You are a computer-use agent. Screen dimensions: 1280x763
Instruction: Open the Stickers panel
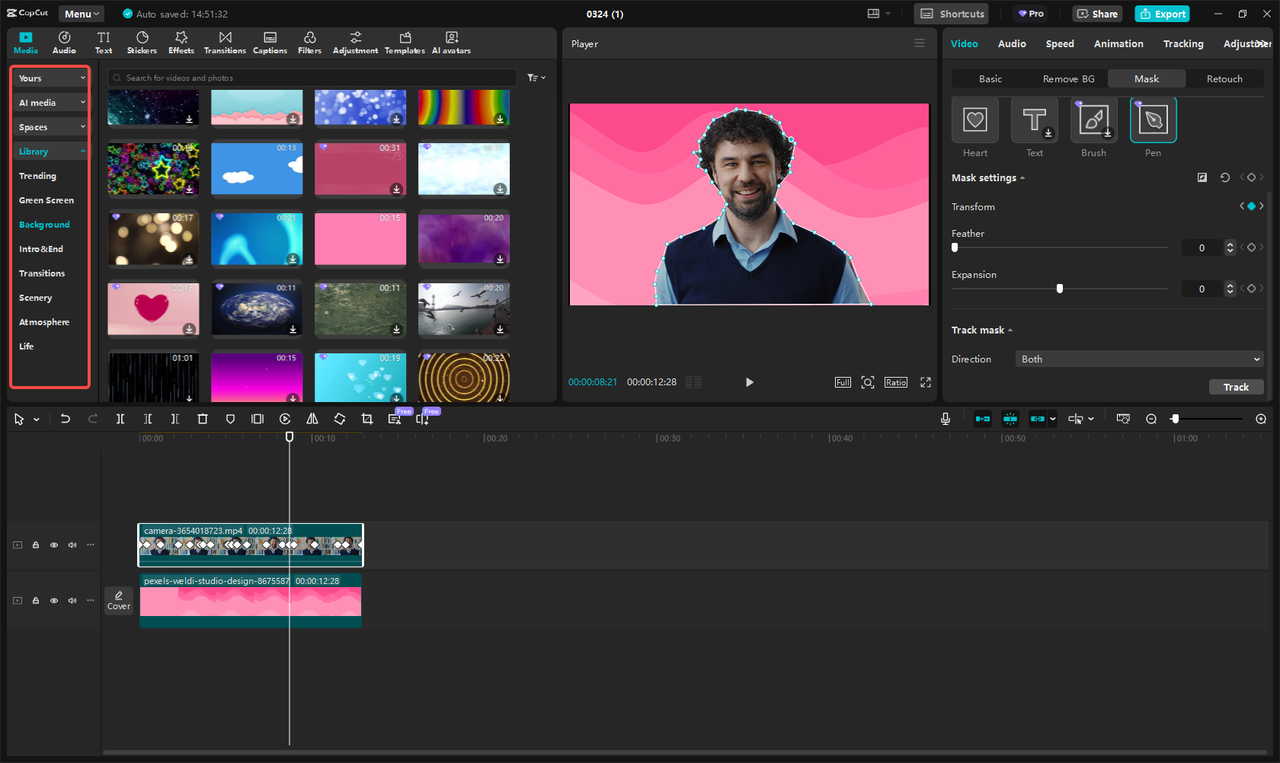[x=142, y=42]
